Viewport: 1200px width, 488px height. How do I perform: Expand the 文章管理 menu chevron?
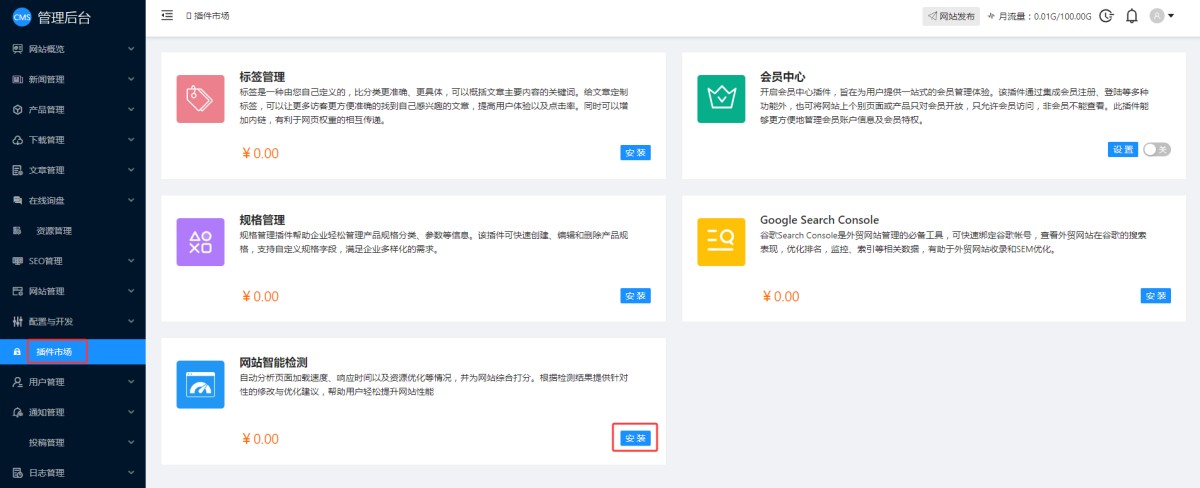[131, 170]
